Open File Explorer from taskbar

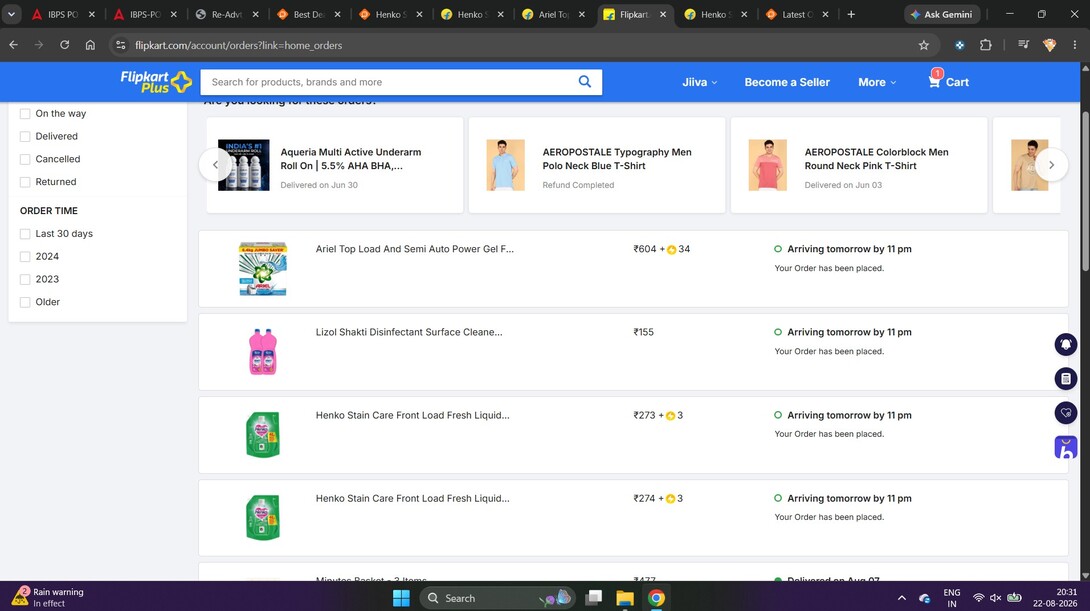[x=625, y=598]
